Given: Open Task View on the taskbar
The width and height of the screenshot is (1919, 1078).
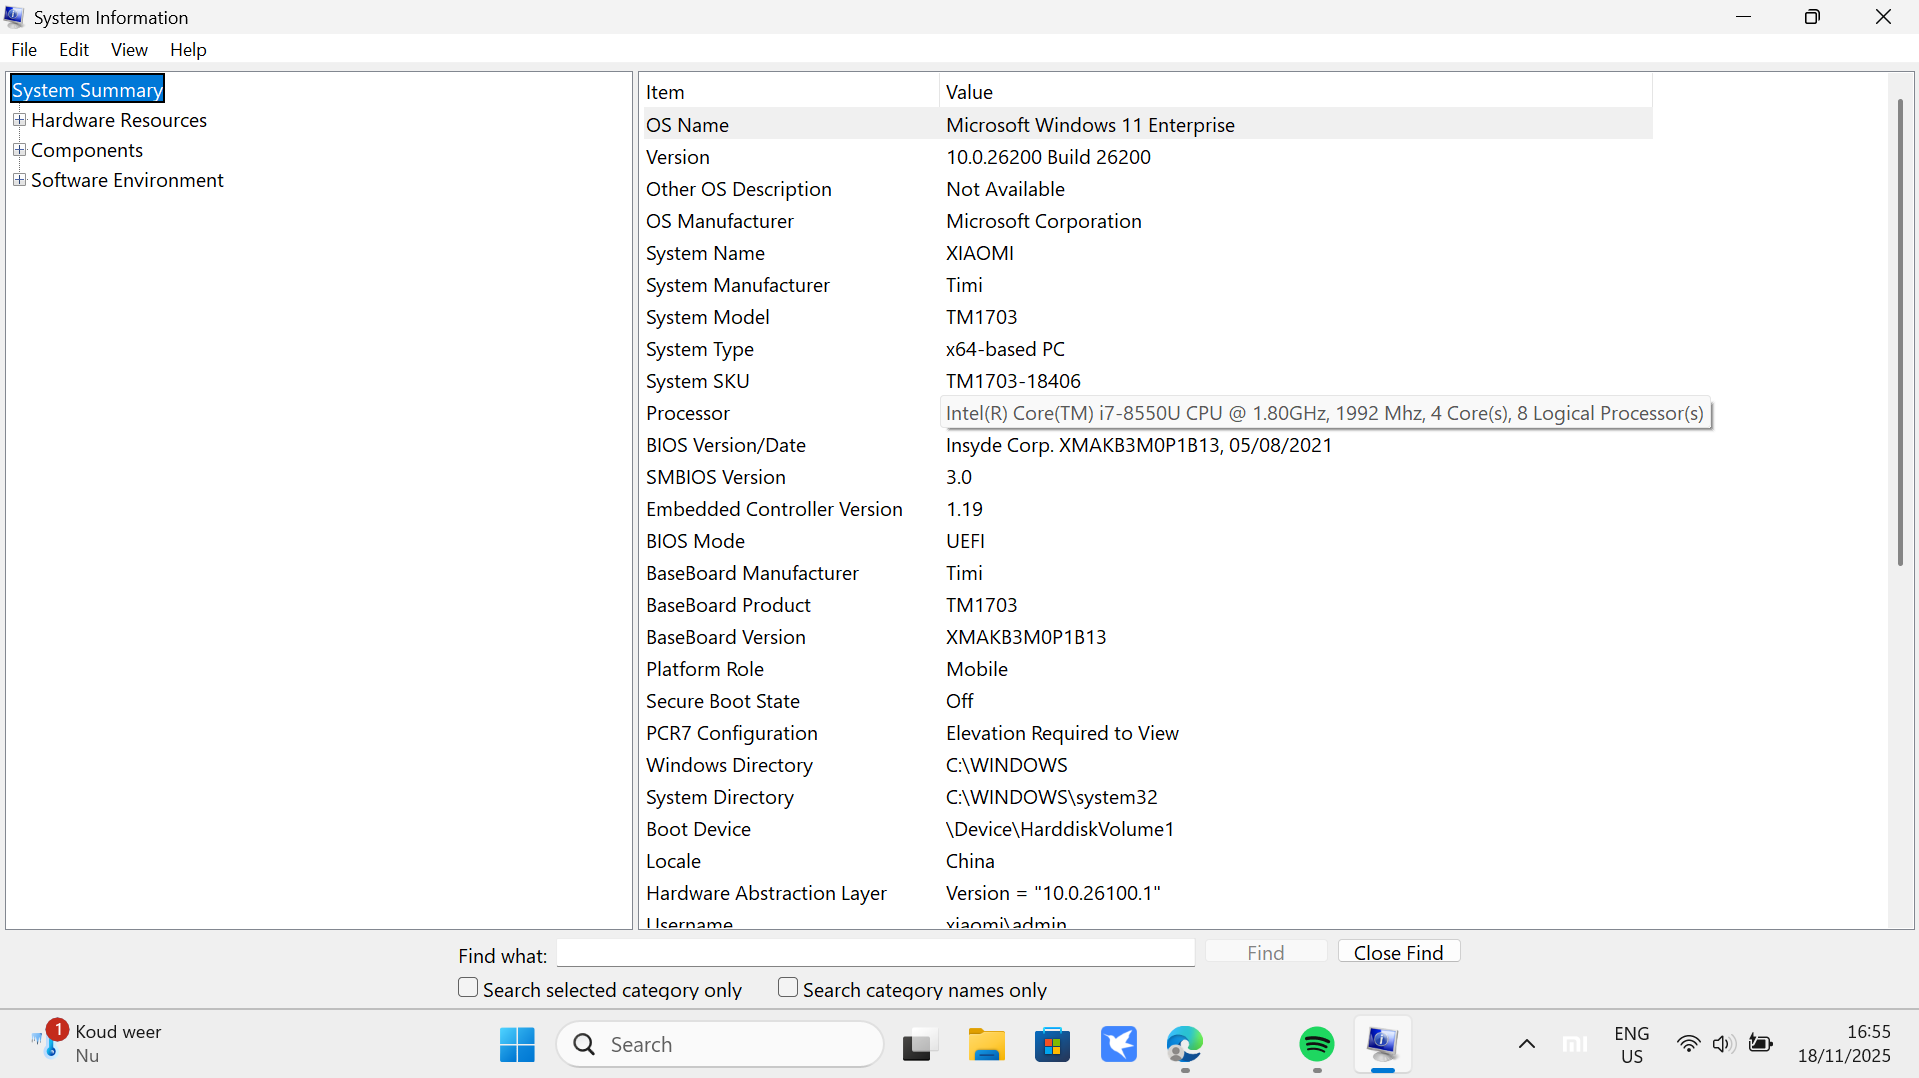Looking at the screenshot, I should pyautogui.click(x=919, y=1045).
